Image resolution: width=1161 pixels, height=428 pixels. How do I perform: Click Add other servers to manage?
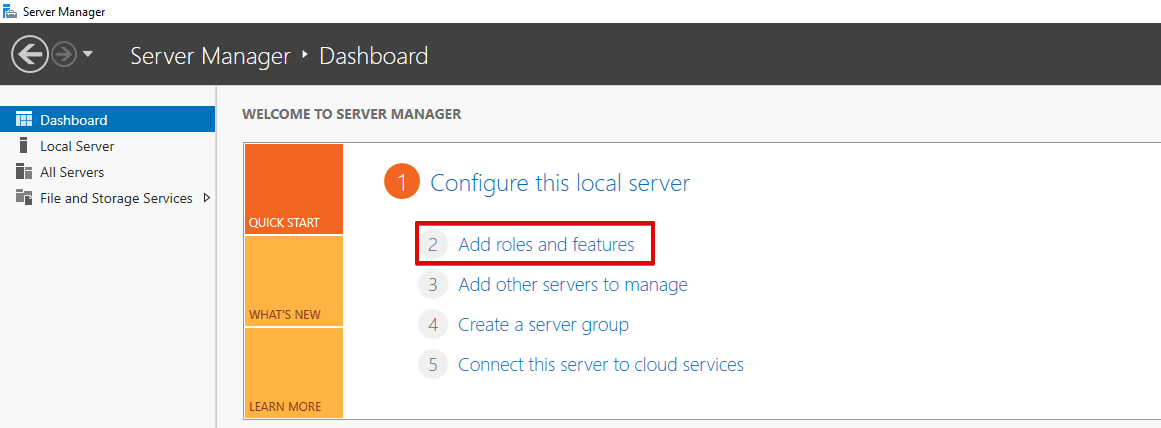573,284
